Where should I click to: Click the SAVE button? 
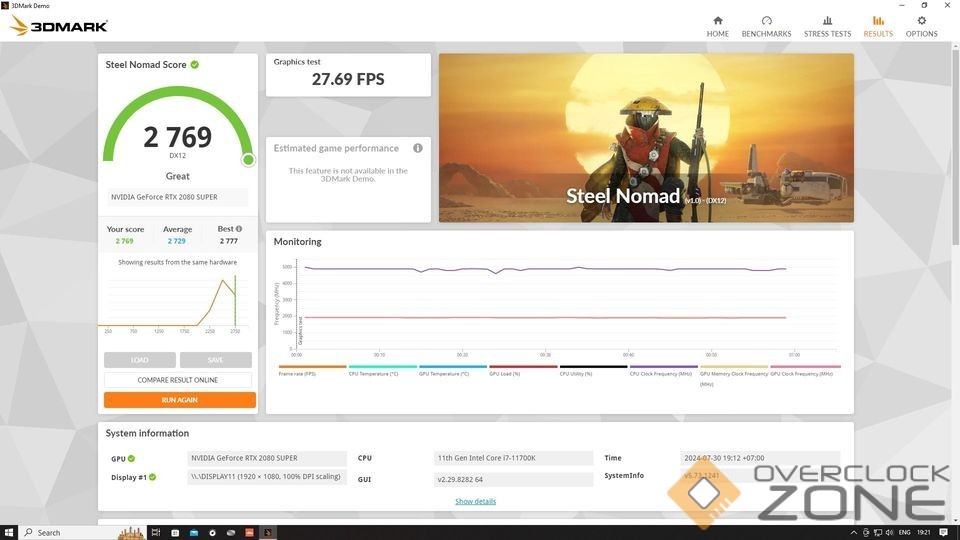pyautogui.click(x=216, y=360)
